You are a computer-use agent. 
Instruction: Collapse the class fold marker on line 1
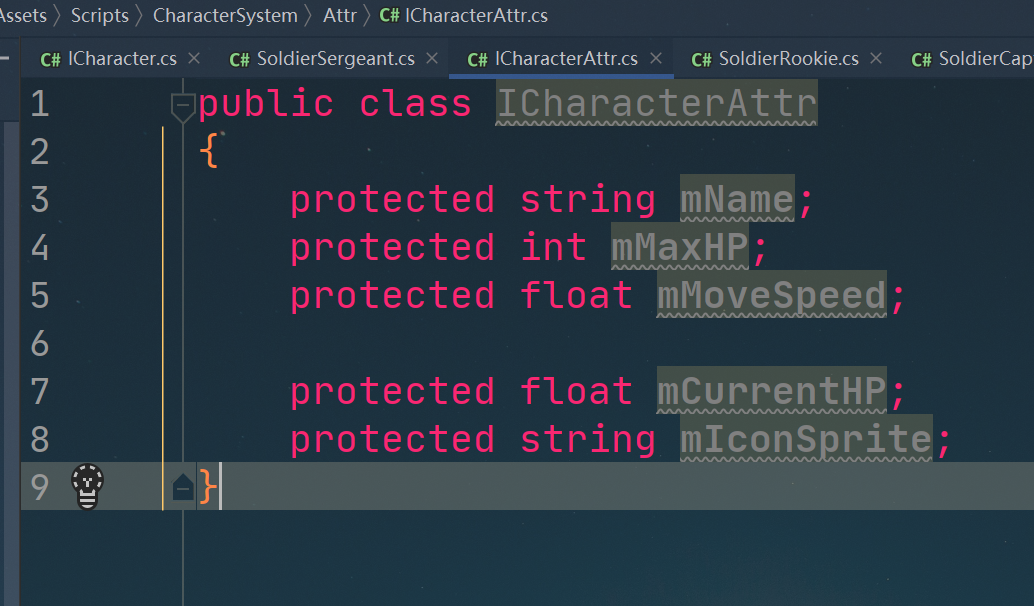pyautogui.click(x=182, y=104)
